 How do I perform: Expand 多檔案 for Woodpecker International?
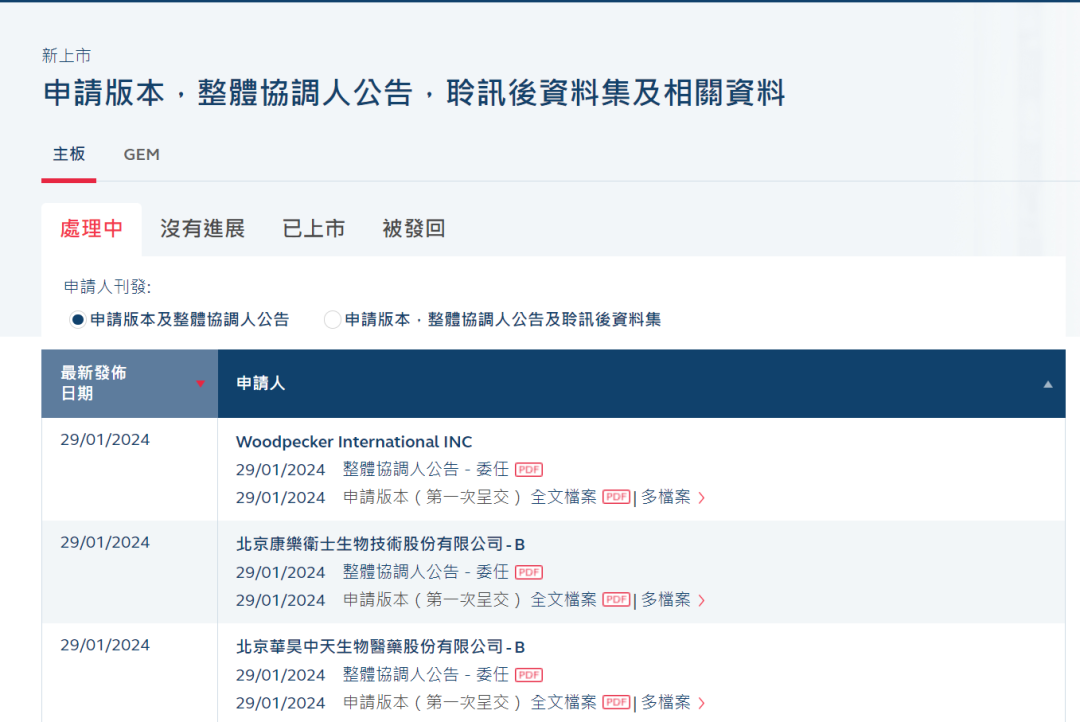[x=672, y=497]
